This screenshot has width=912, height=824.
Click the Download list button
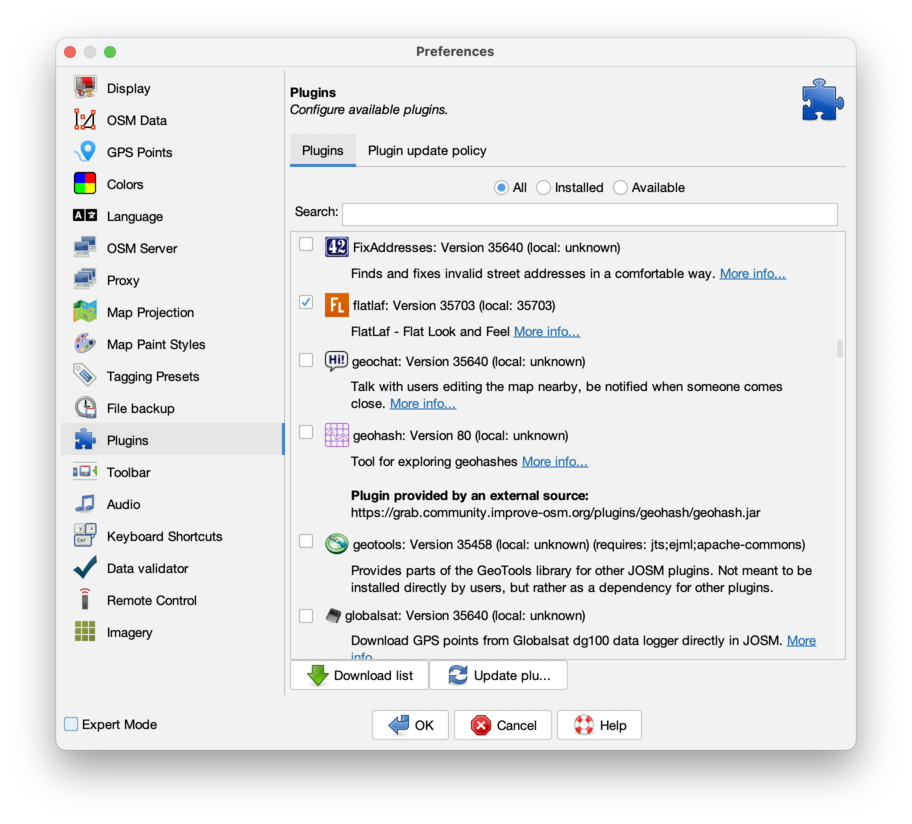[359, 675]
